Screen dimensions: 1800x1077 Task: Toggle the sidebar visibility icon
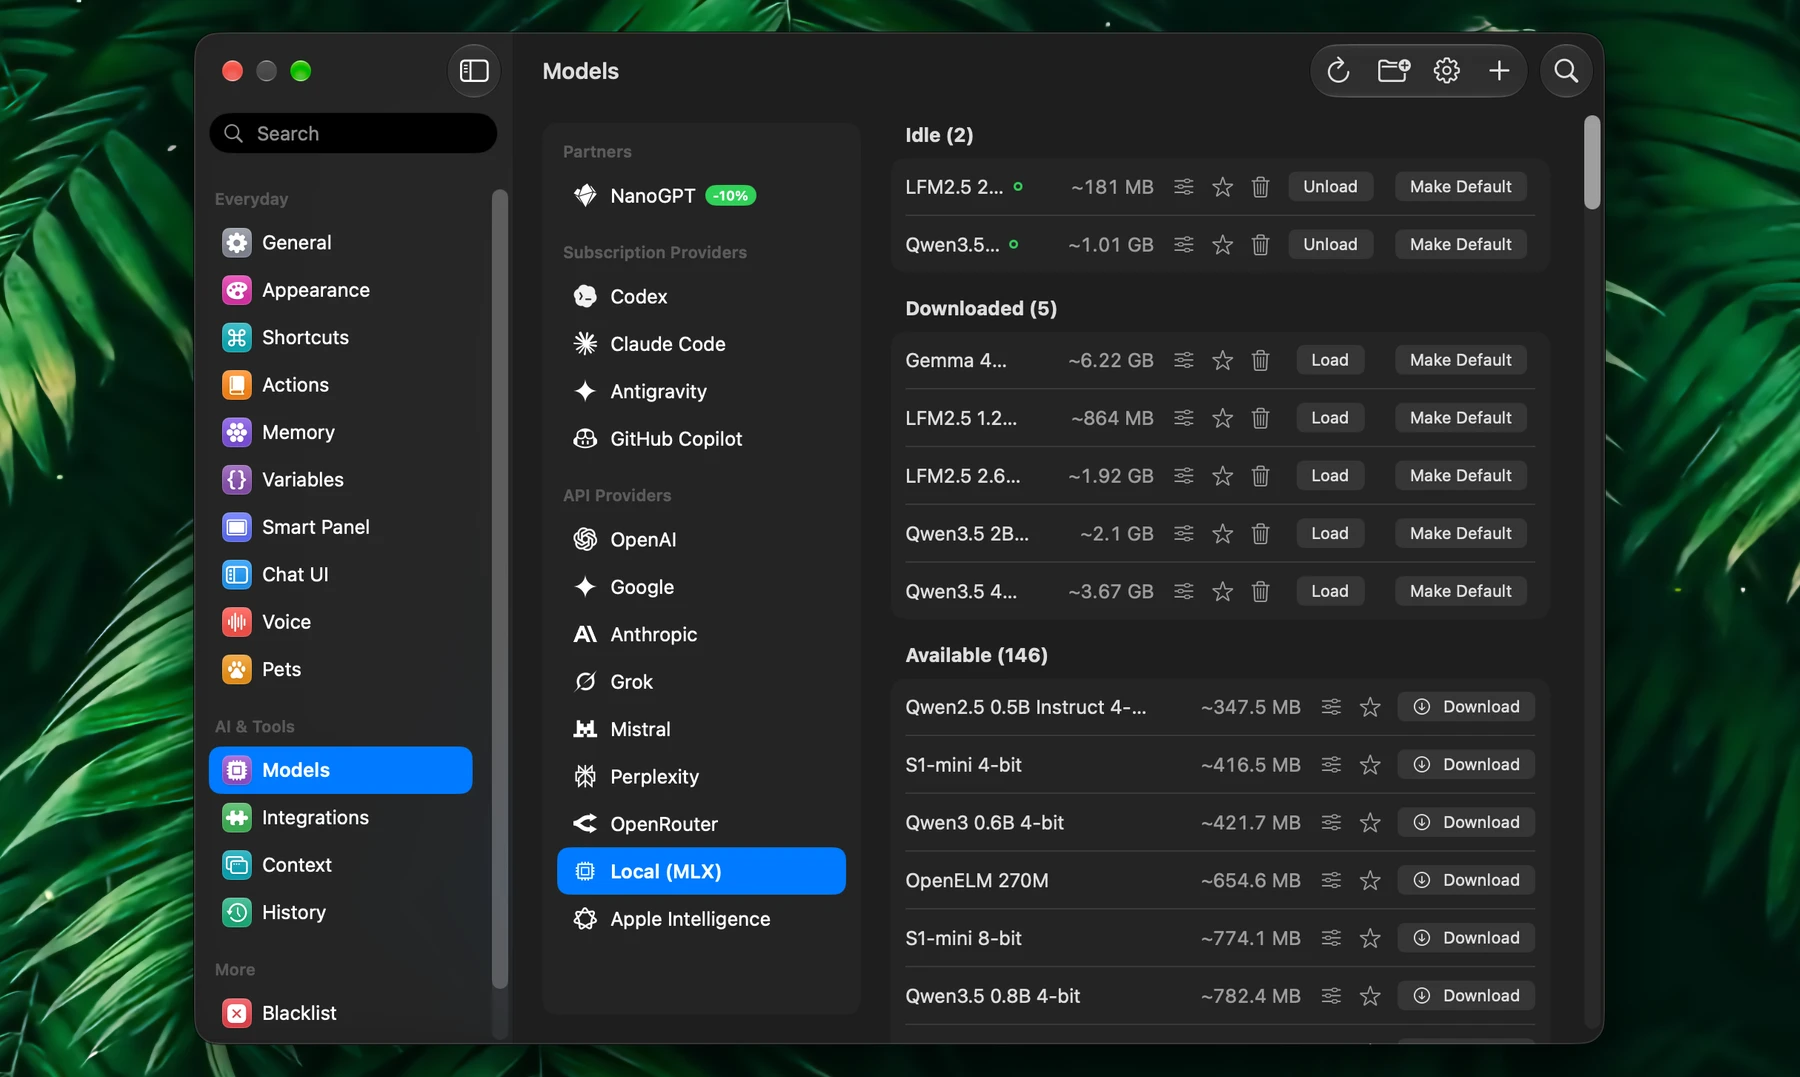(474, 71)
